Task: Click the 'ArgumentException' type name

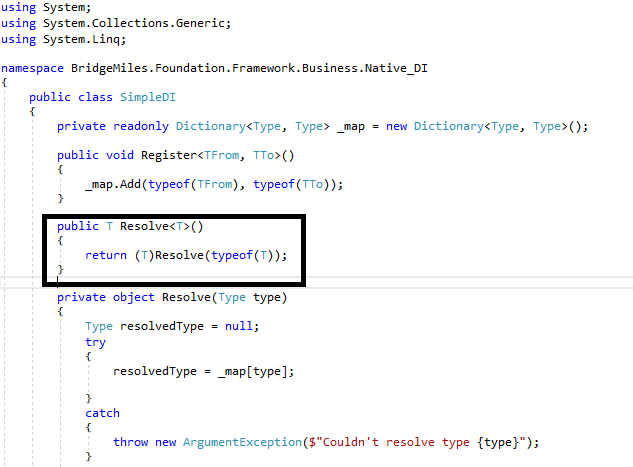Action: coord(242,442)
